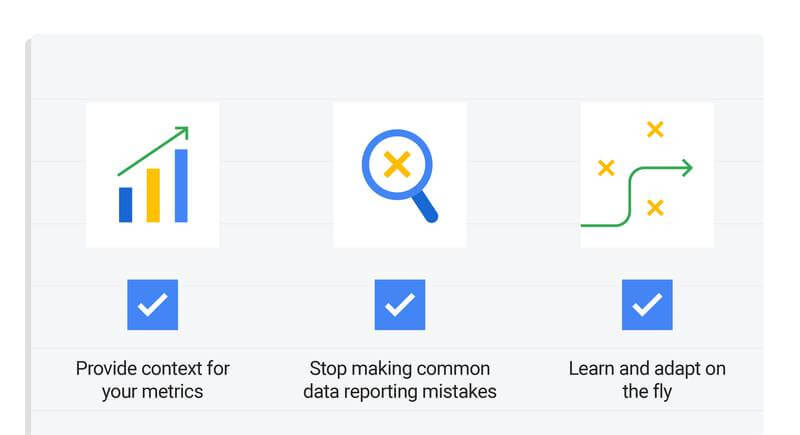
Task: Click the blue magnifier handle
Action: pos(426,208)
